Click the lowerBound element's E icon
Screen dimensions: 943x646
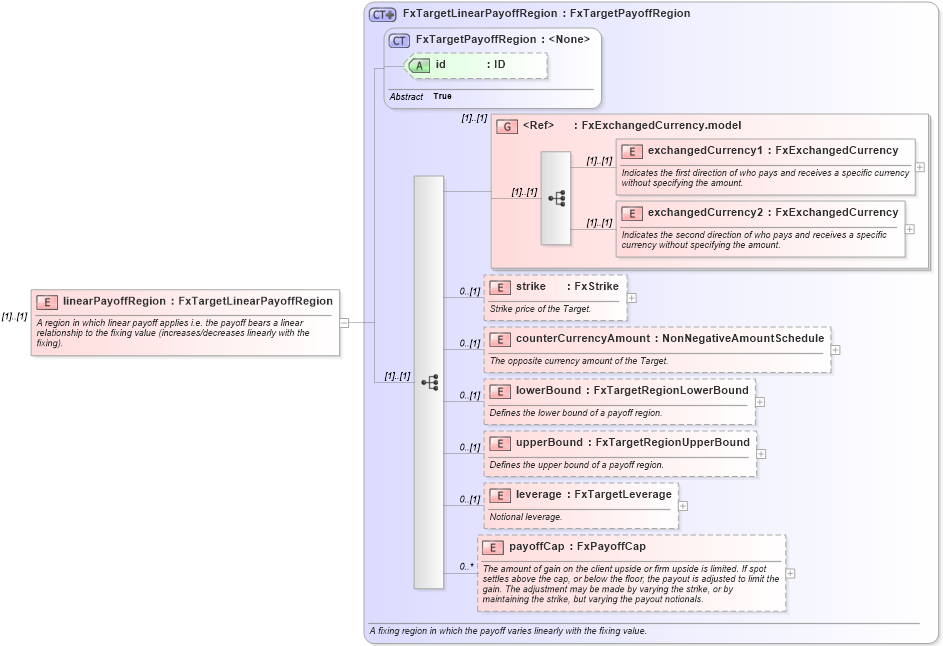click(500, 390)
